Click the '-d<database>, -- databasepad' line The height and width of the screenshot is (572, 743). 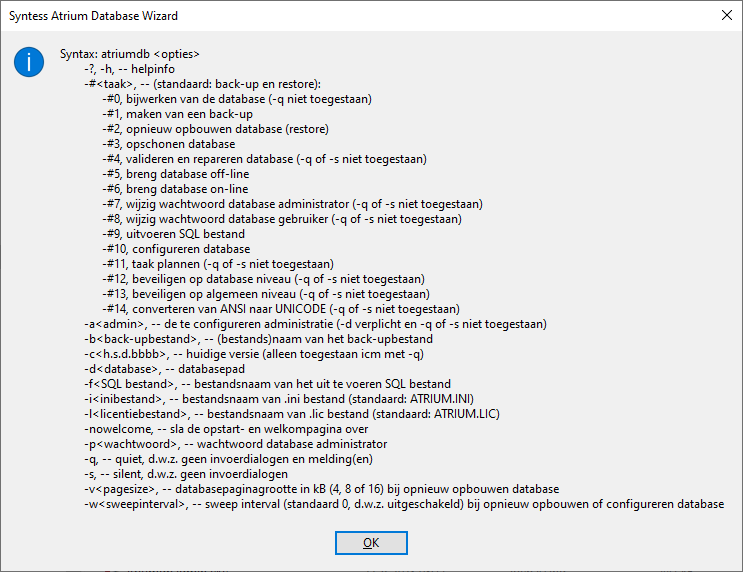click(164, 369)
